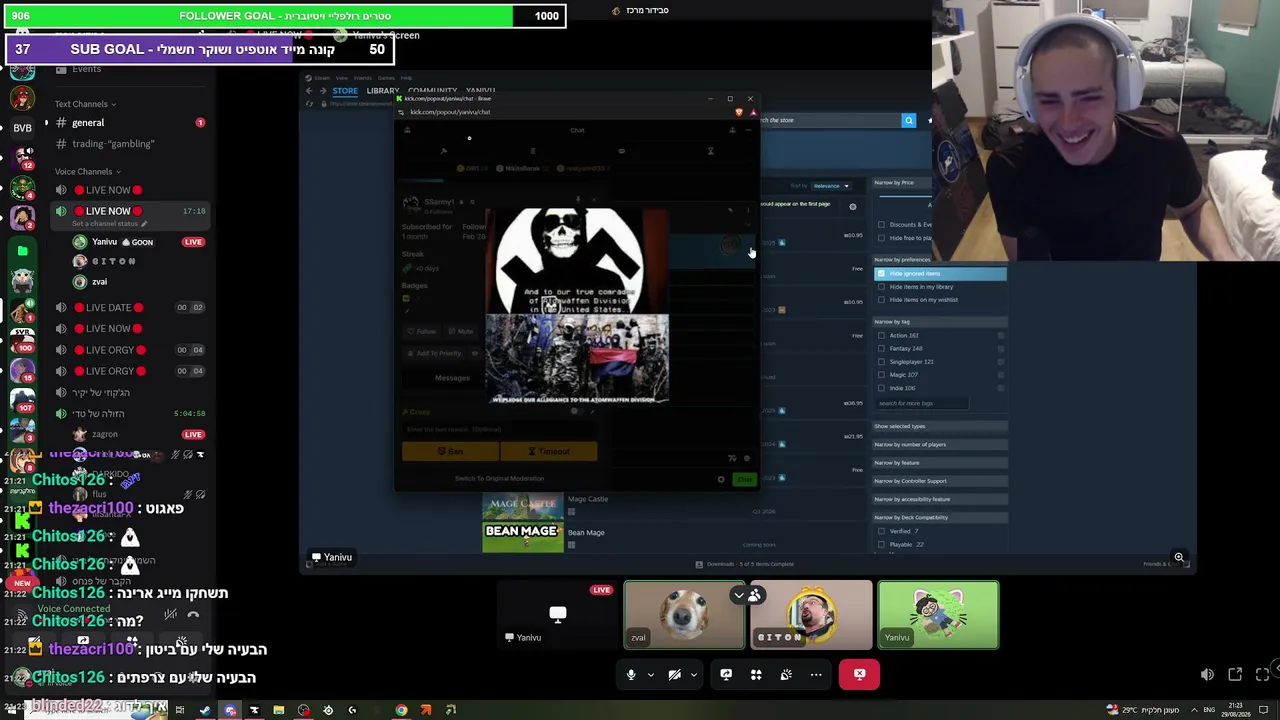Open camera options arrow beside camera button
This screenshot has height=720, width=1280.
pos(693,675)
